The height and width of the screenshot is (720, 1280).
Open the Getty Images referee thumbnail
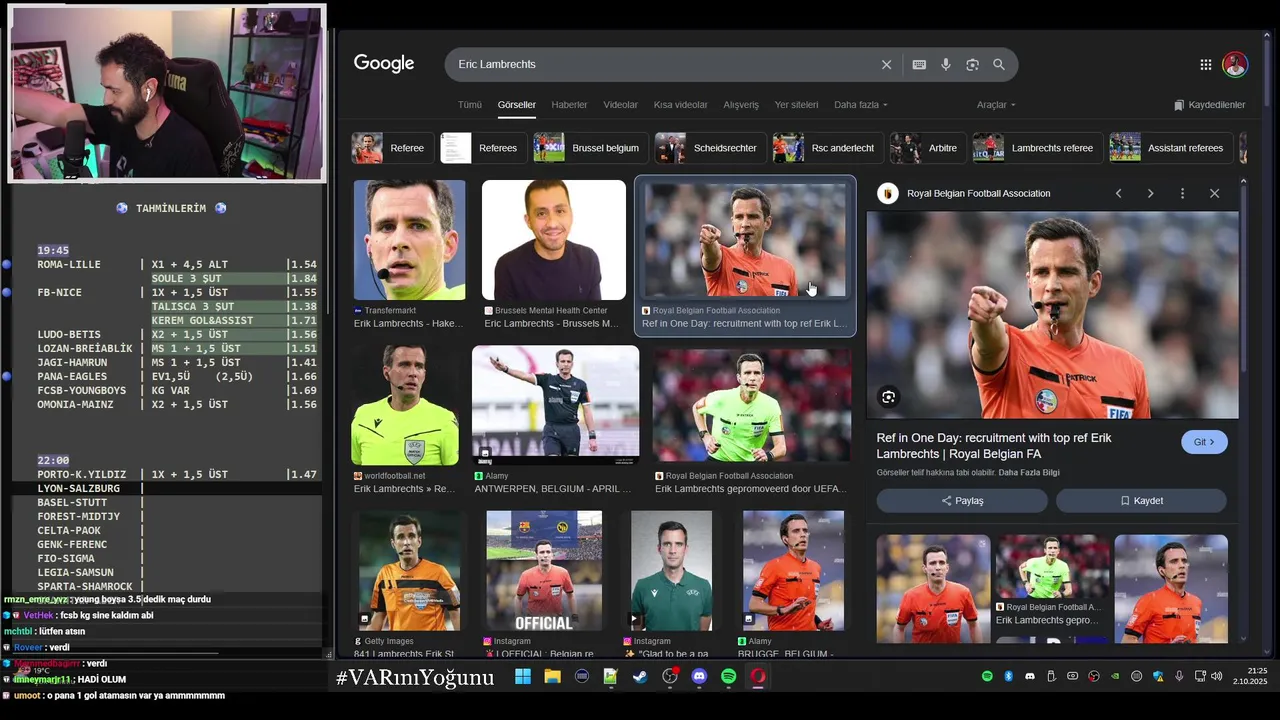pyautogui.click(x=410, y=570)
